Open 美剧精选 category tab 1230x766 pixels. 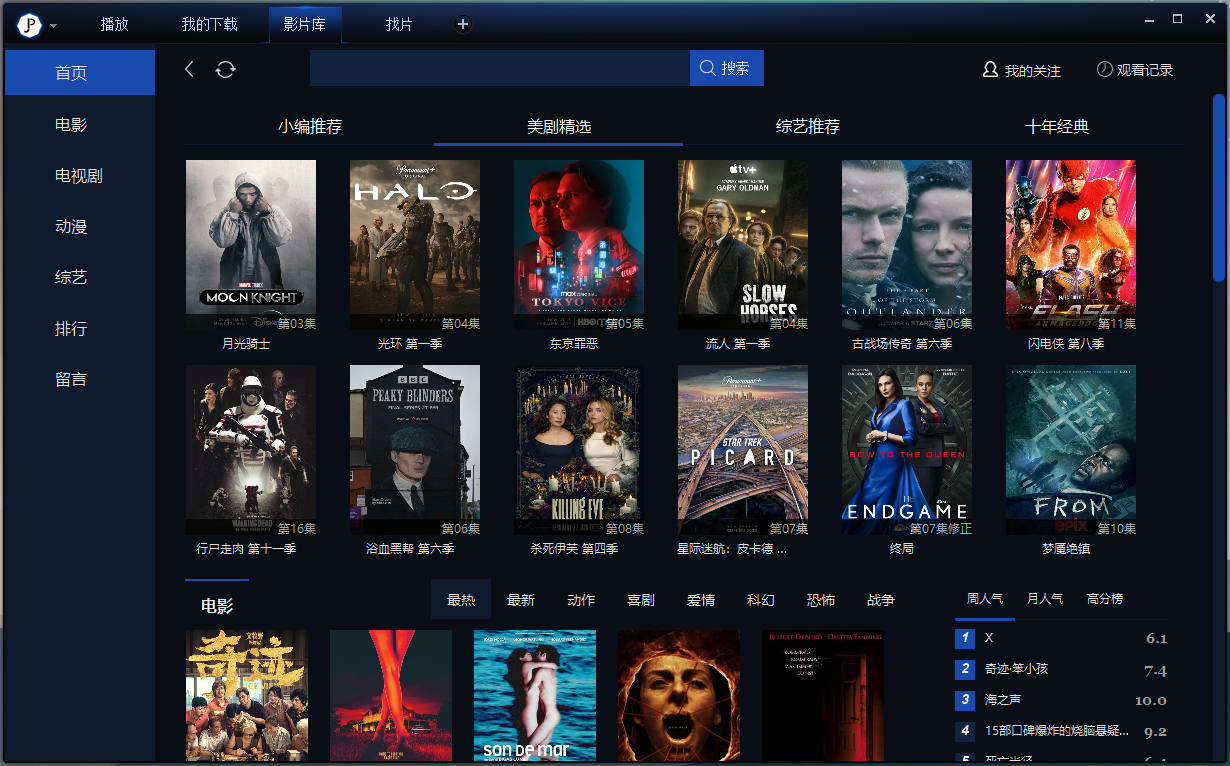[559, 127]
